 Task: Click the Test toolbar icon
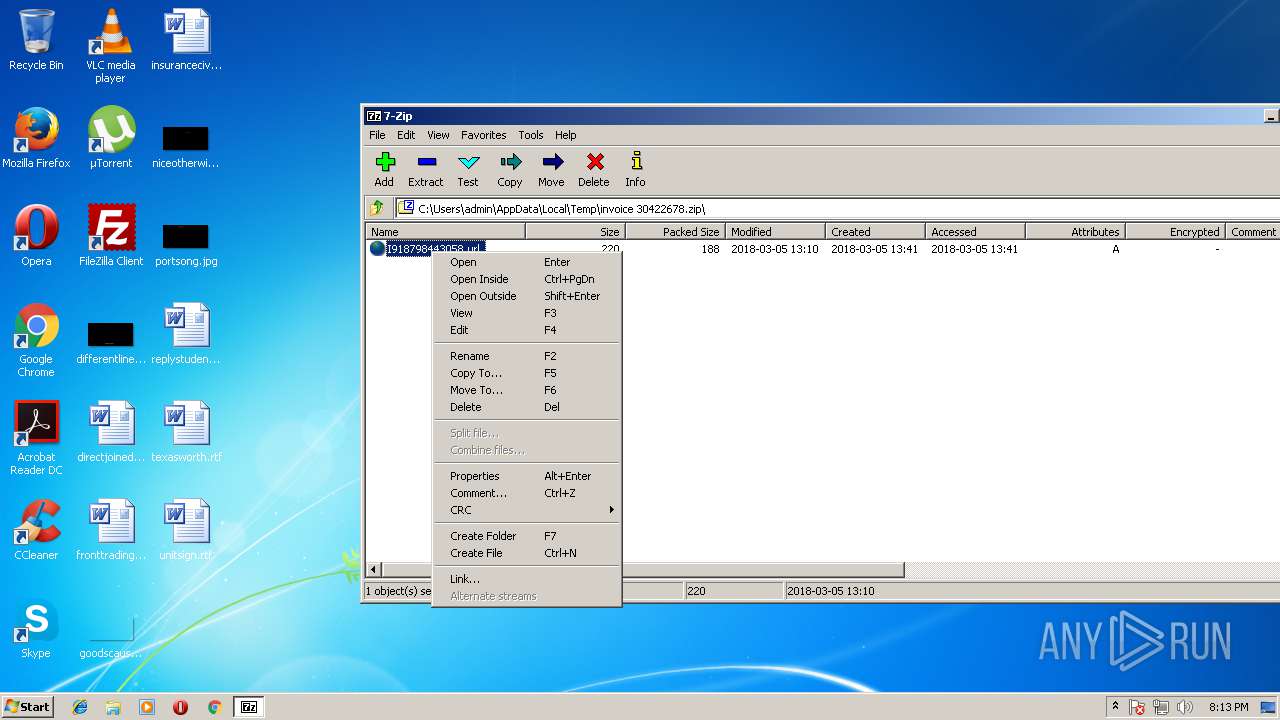click(x=468, y=169)
